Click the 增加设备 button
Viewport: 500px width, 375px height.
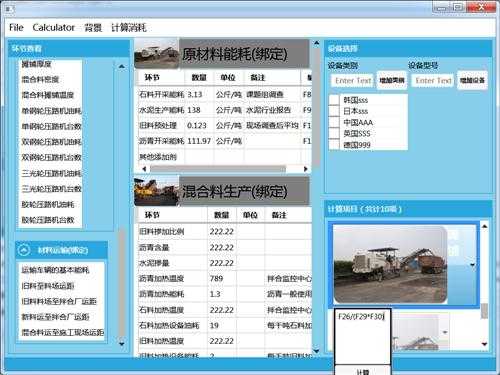tap(472, 80)
